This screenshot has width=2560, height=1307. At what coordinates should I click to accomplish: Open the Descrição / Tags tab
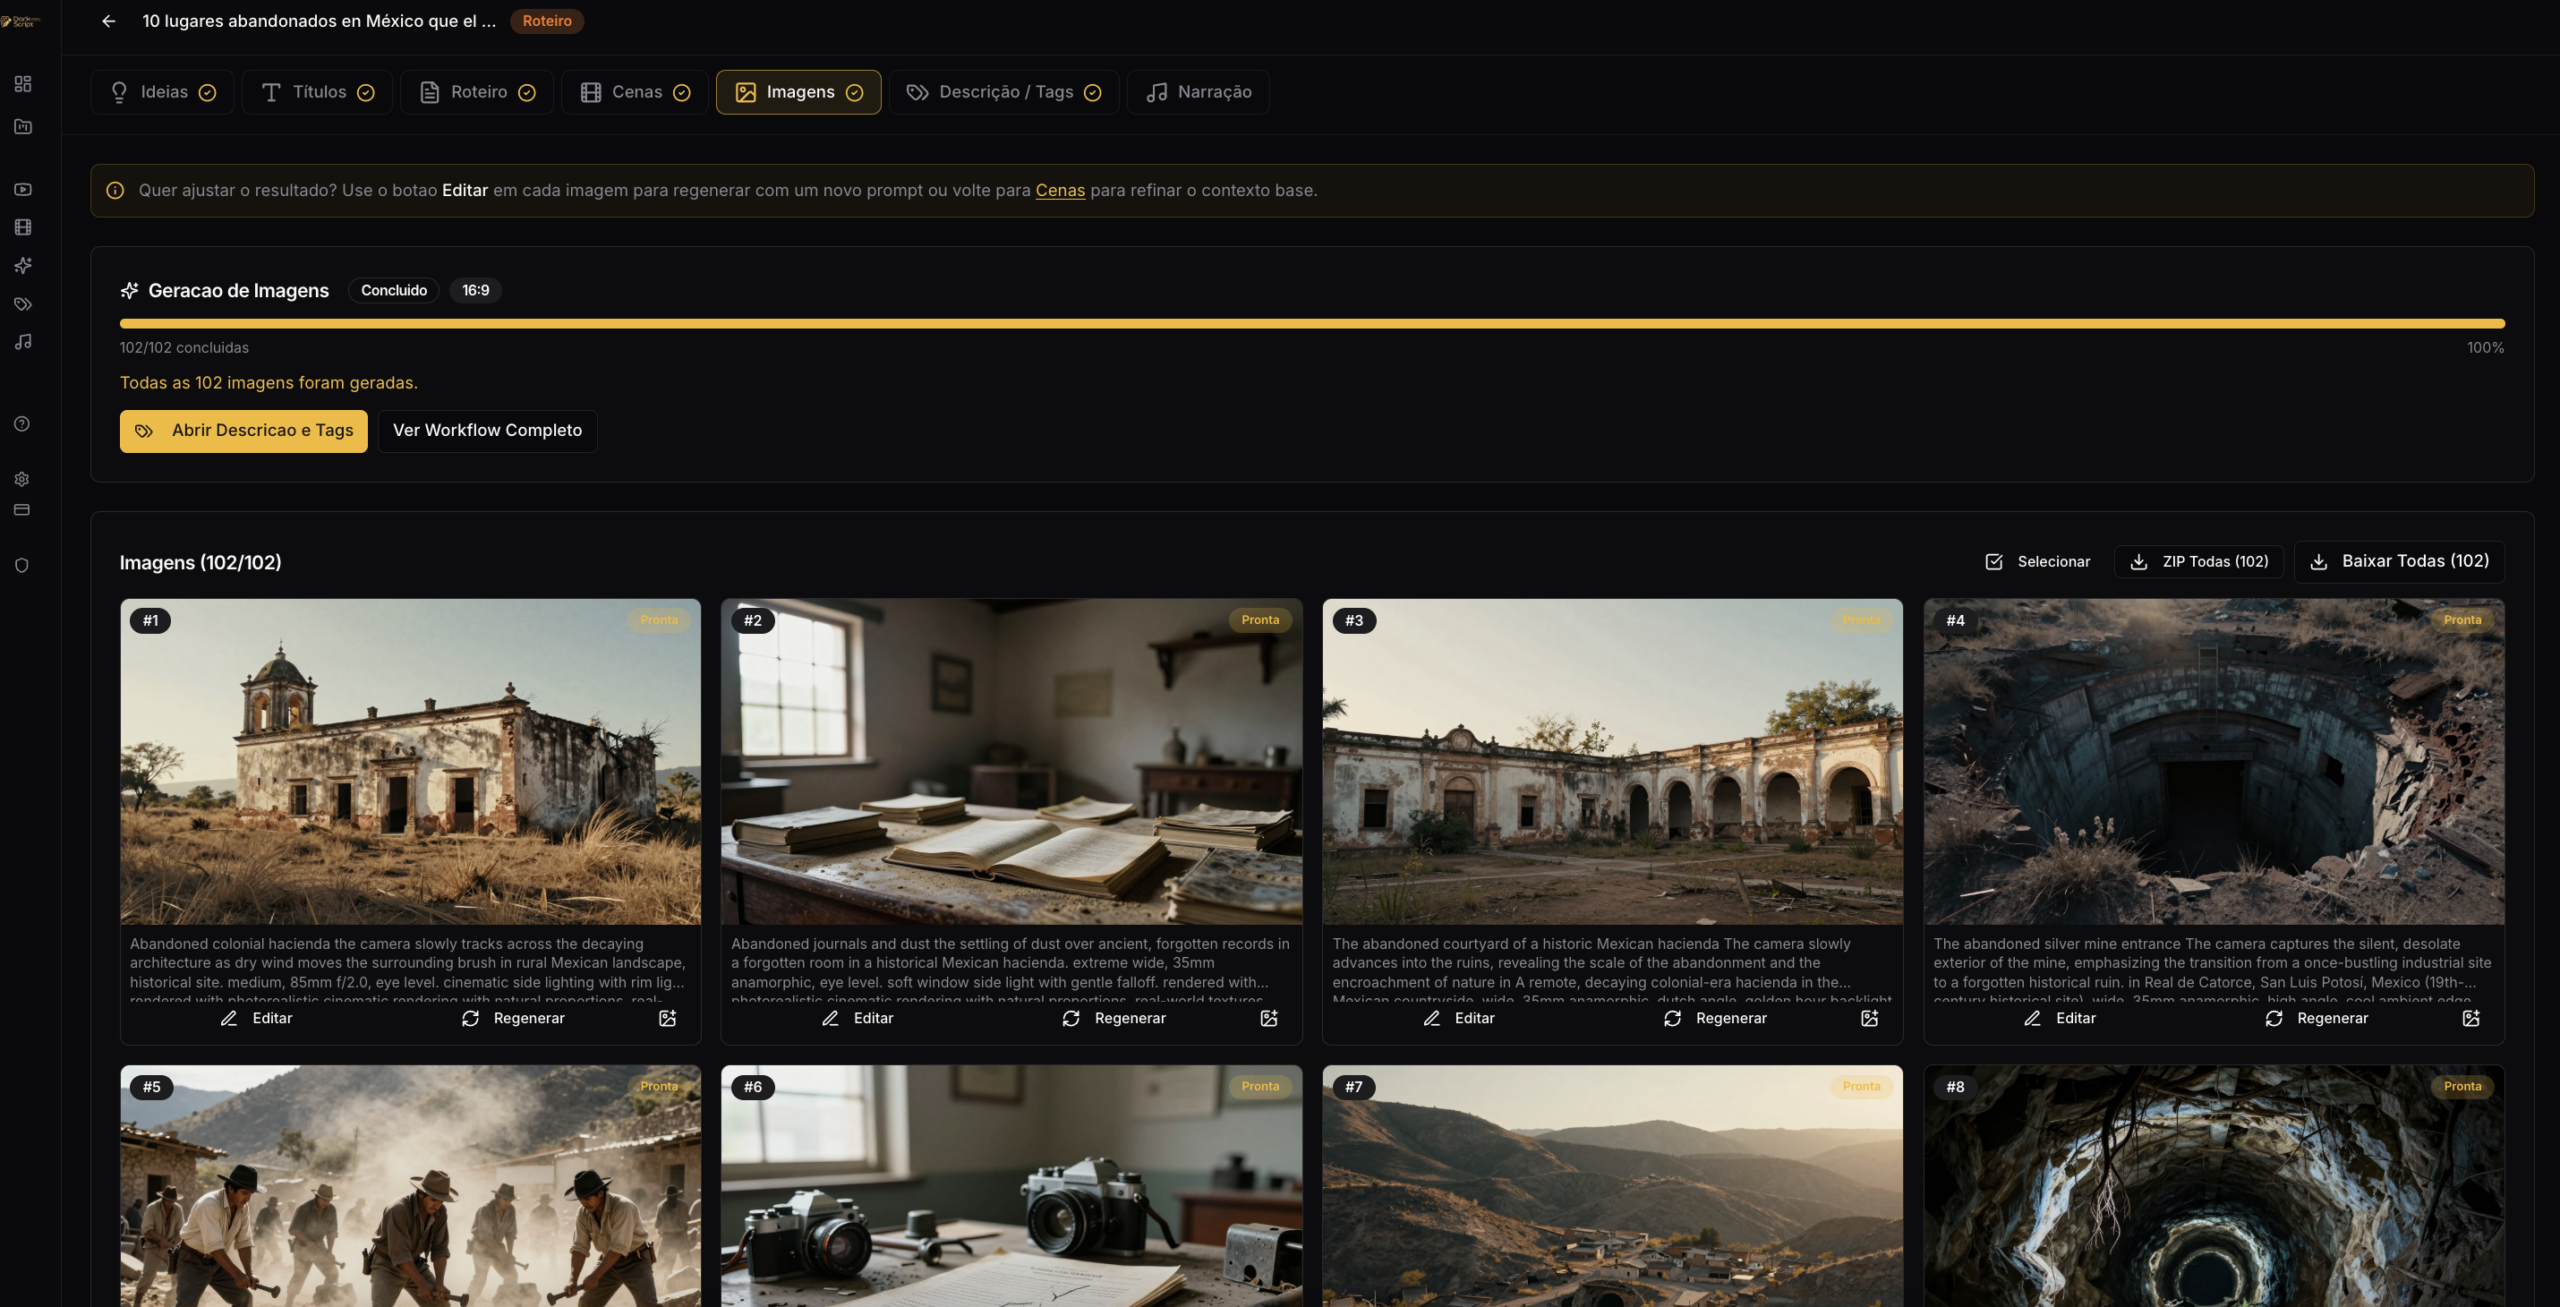(1004, 92)
